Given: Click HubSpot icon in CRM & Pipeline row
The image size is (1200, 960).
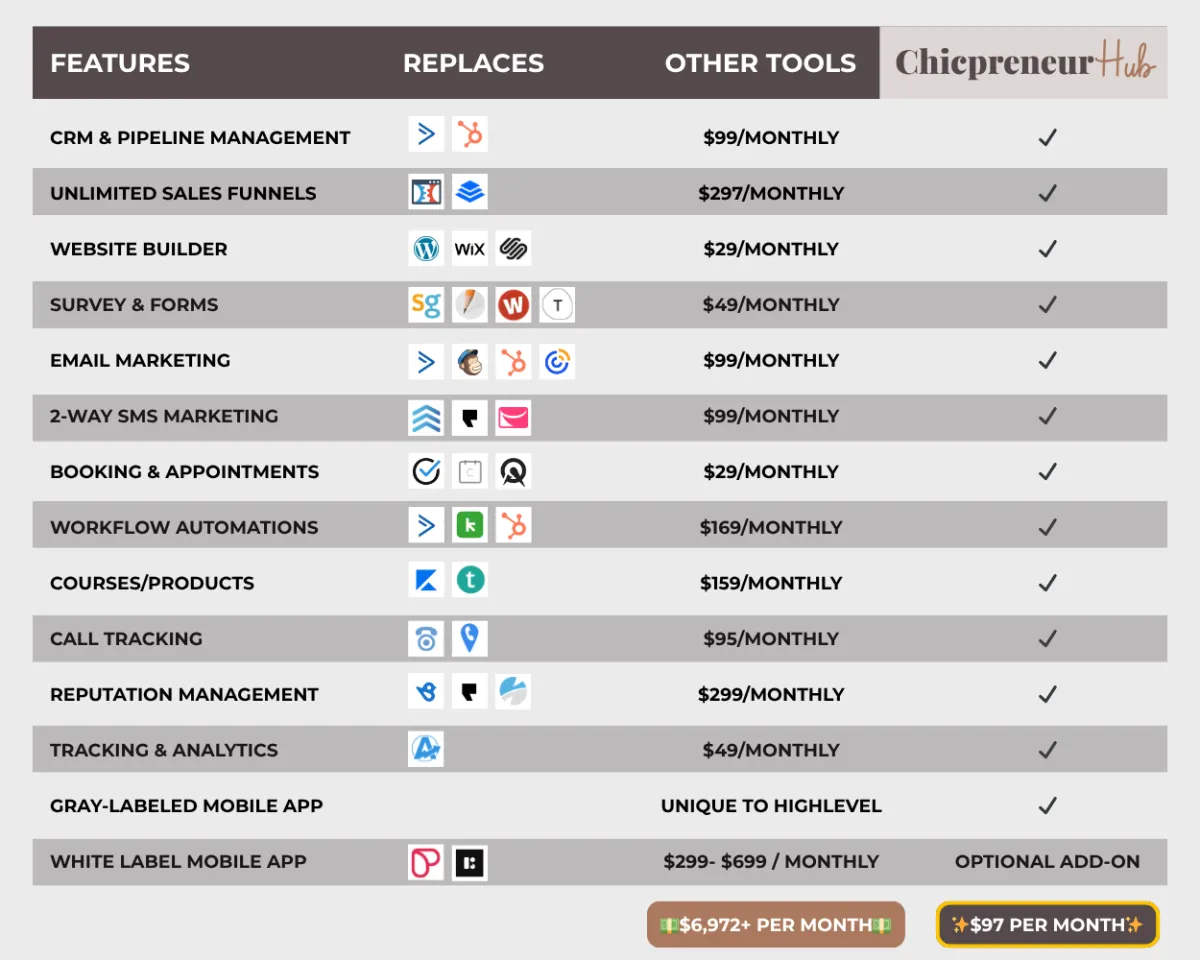Looking at the screenshot, I should click(470, 134).
